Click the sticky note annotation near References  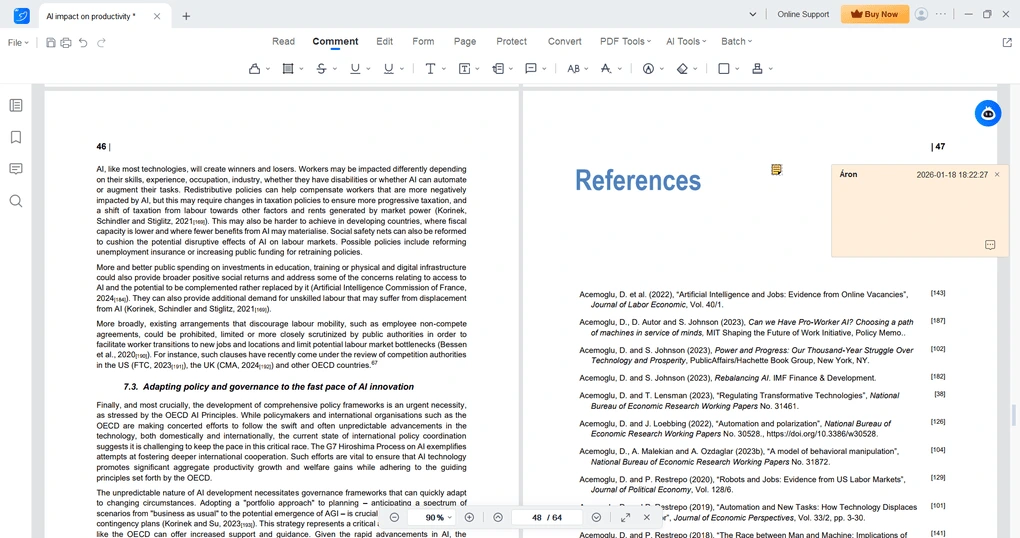coord(776,170)
